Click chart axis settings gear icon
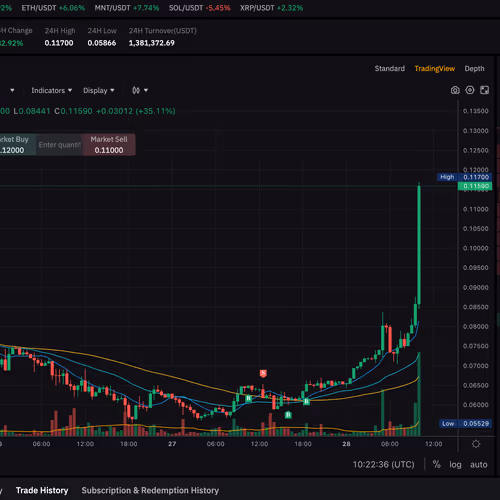 point(476,444)
